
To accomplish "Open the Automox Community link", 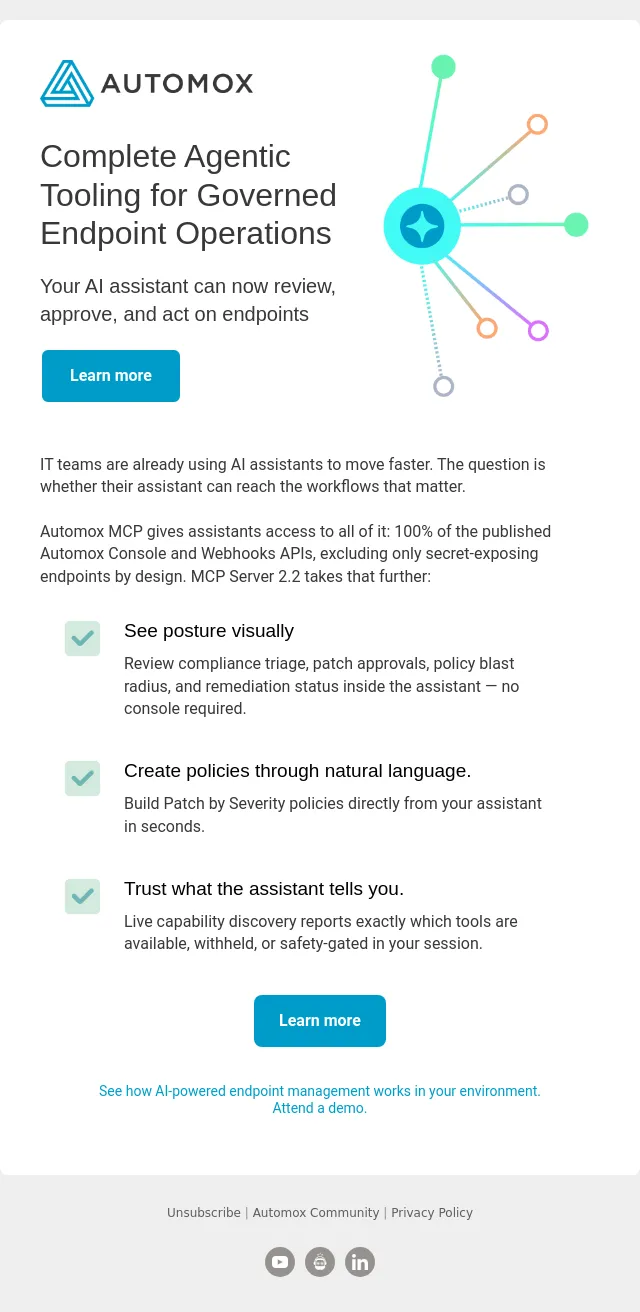I will pos(316,1212).
